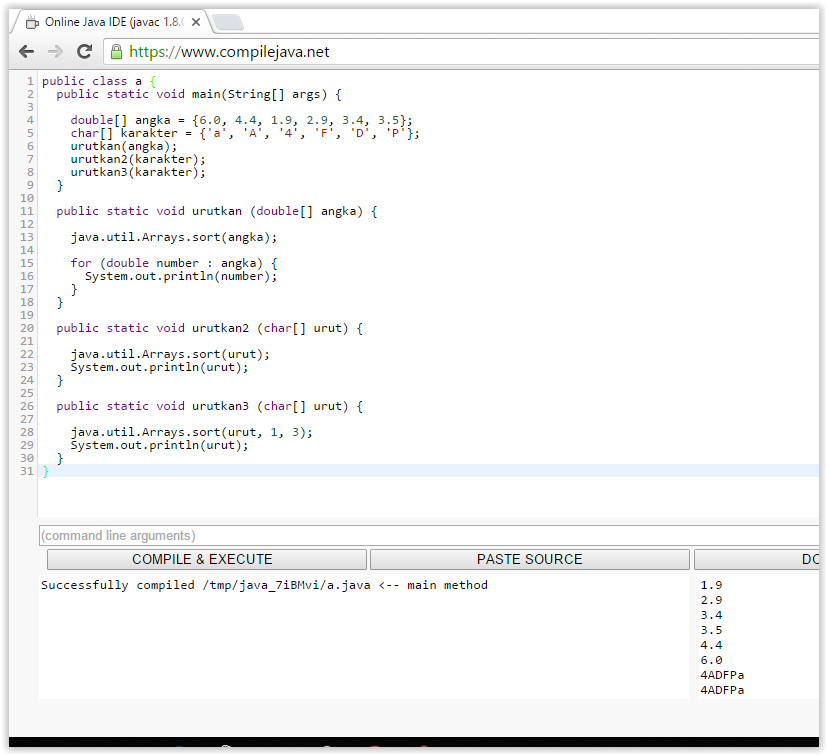
Task: Click line number 26 in the gutter
Action: point(27,406)
